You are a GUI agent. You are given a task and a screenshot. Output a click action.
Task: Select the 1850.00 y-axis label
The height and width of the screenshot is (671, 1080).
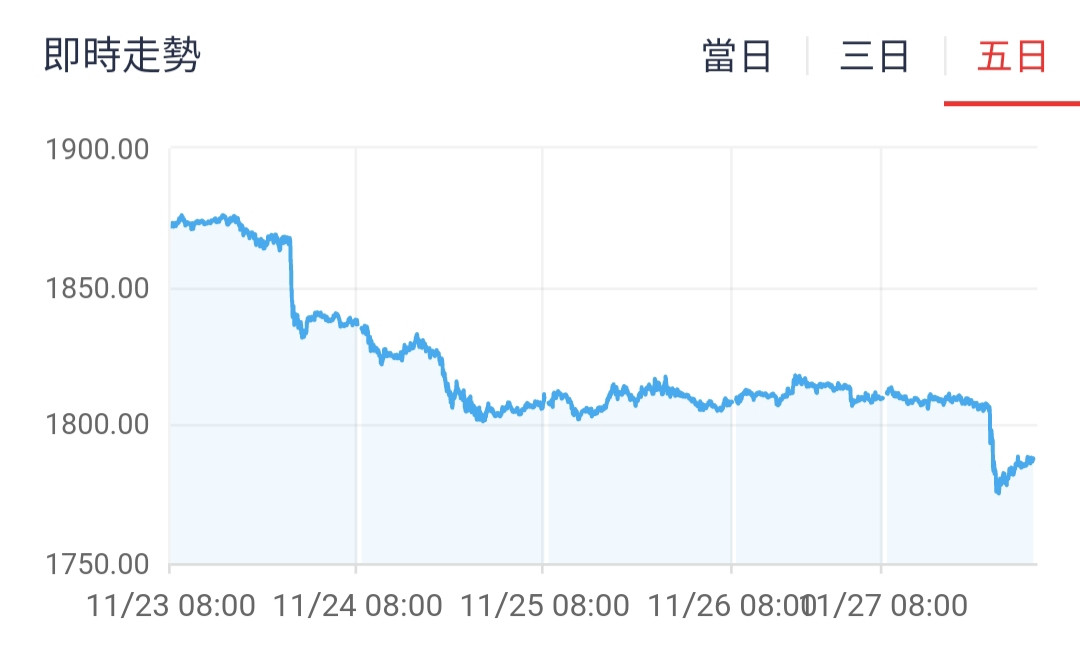(98, 289)
